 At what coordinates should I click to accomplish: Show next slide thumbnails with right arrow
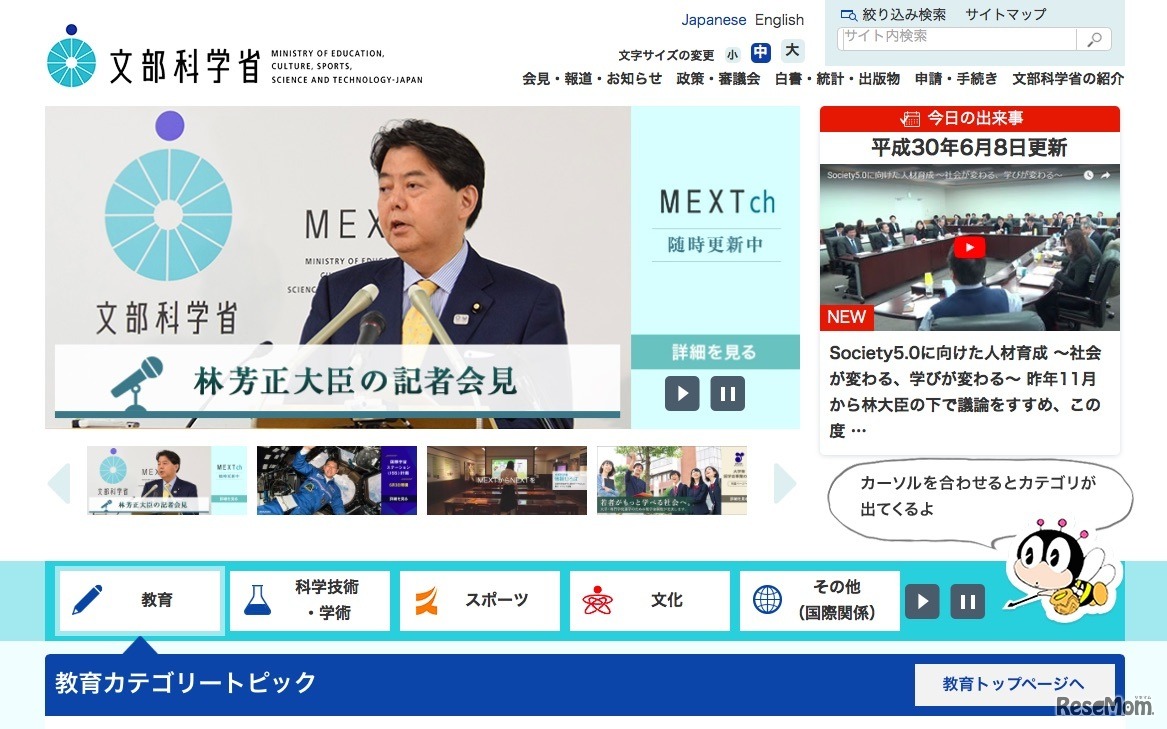[x=785, y=483]
